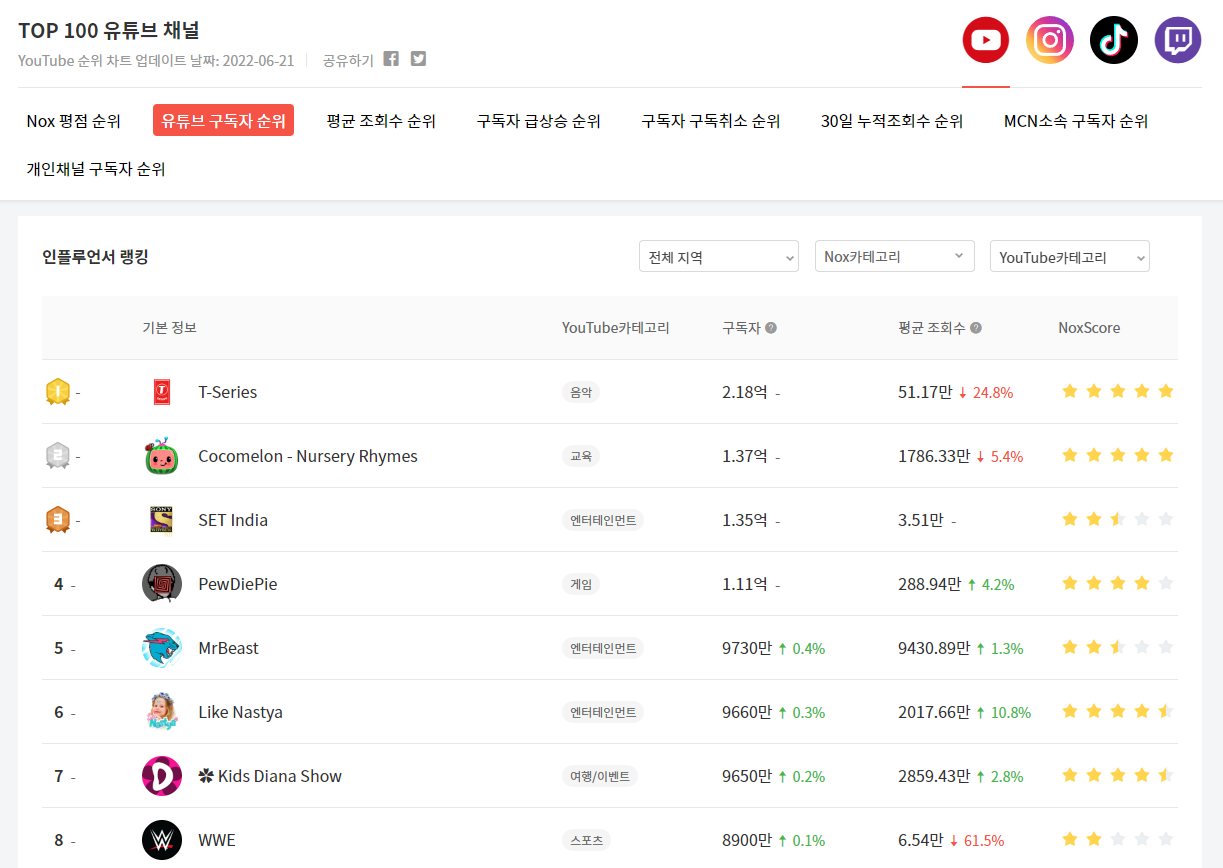1223x868 pixels.
Task: Select the 구독자 급상승 순위 tab
Action: [539, 121]
